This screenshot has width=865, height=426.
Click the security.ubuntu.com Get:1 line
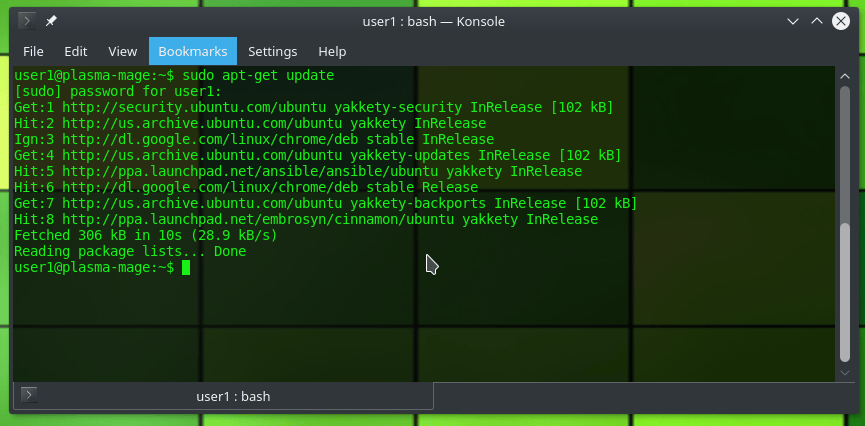[313, 107]
